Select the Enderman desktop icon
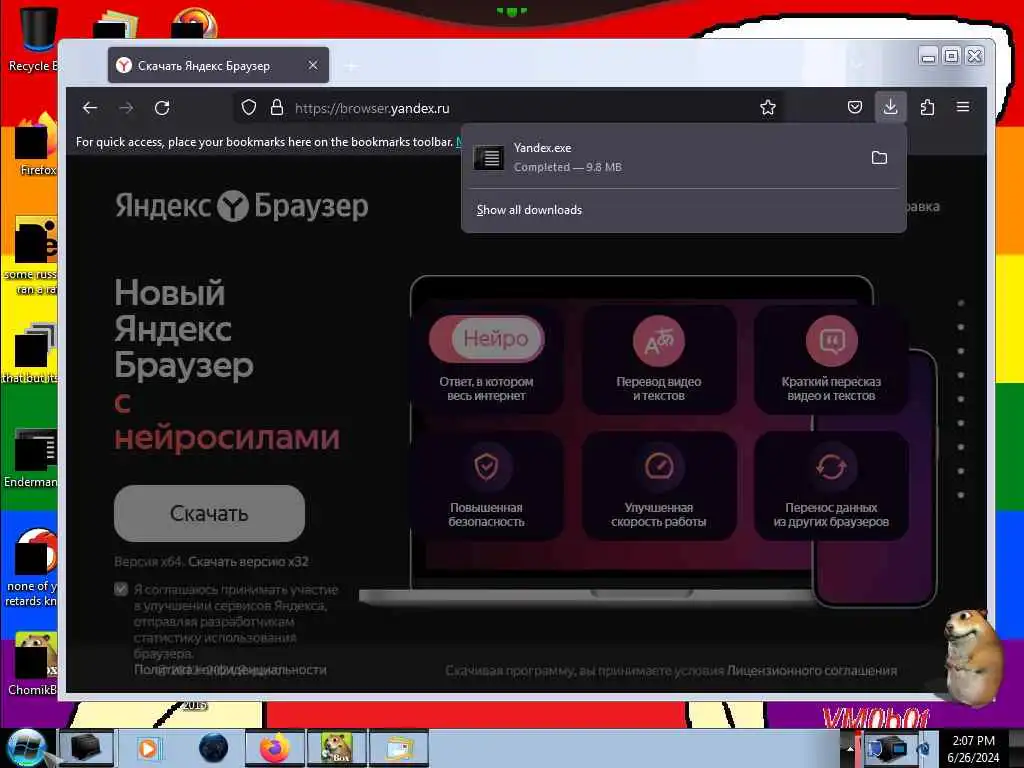Viewport: 1024px width, 768px height. point(33,457)
